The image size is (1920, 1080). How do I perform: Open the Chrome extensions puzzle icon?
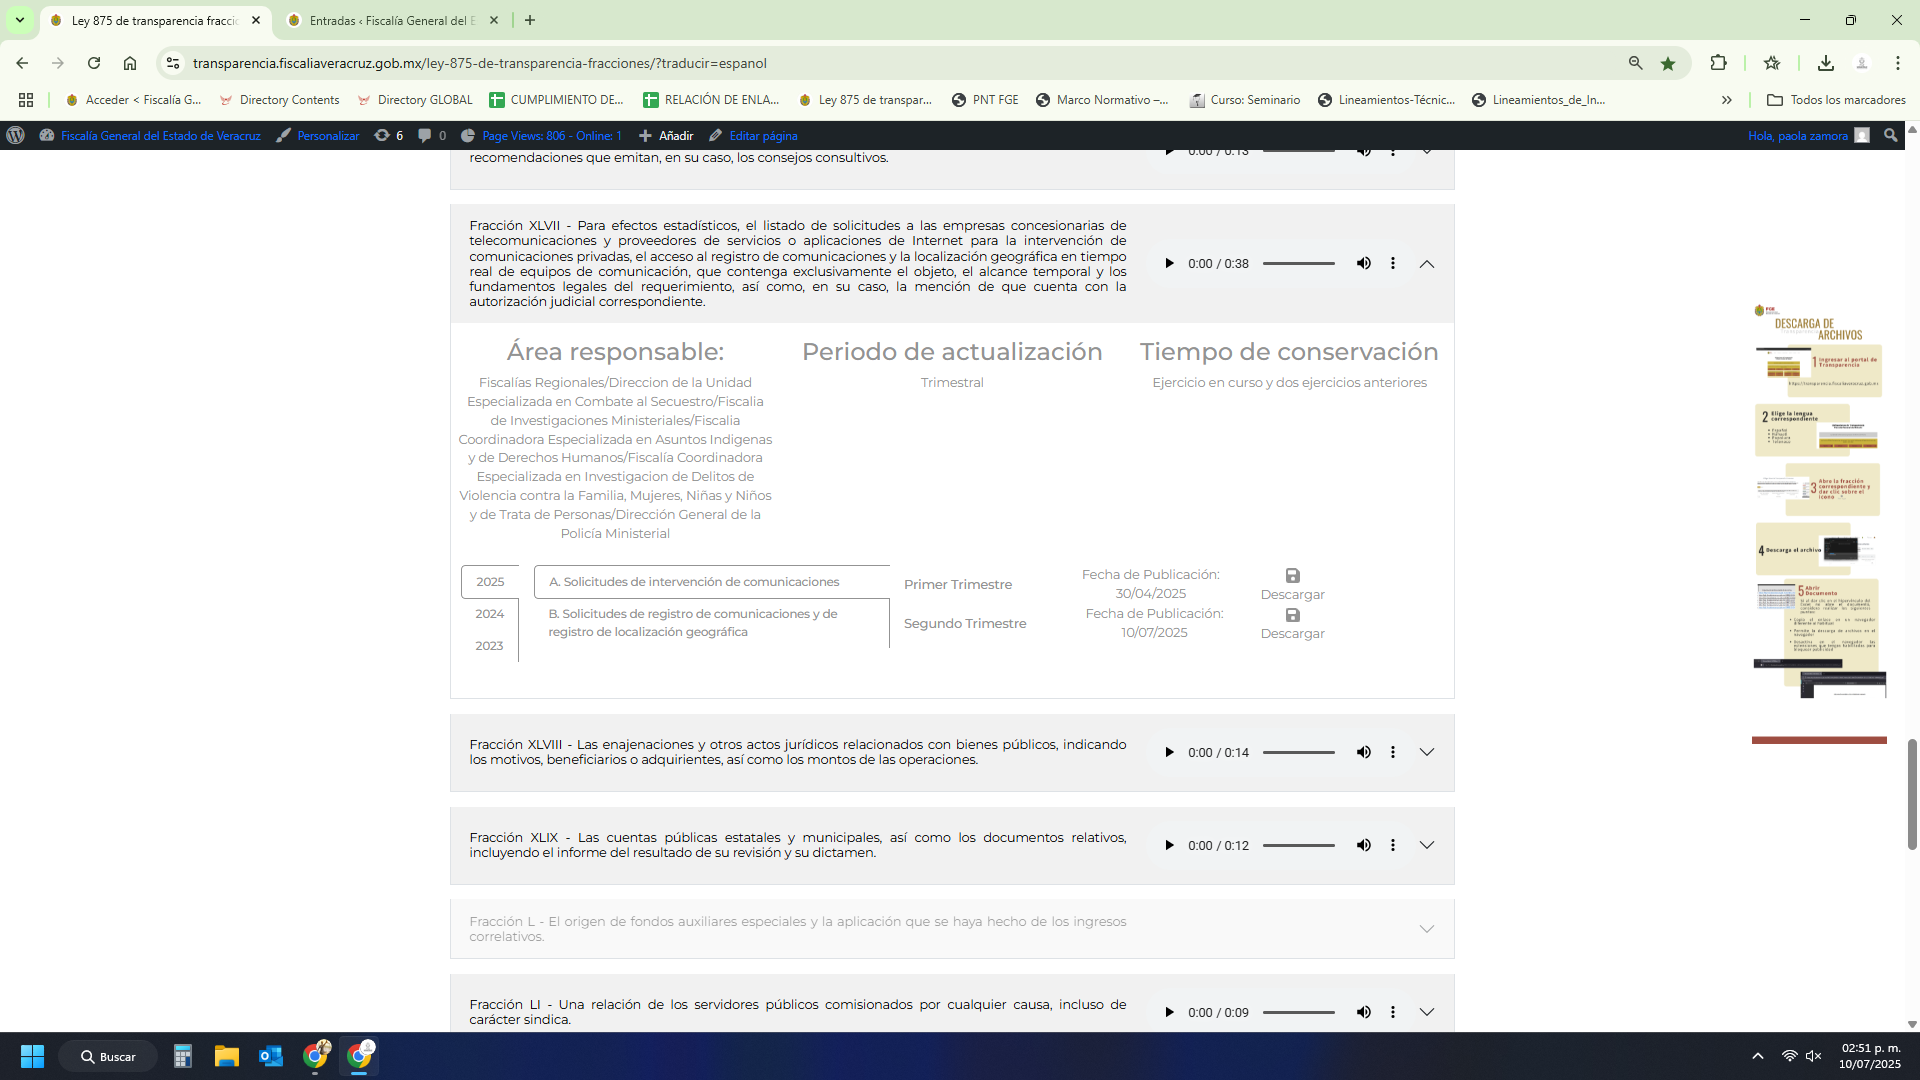coord(1718,63)
